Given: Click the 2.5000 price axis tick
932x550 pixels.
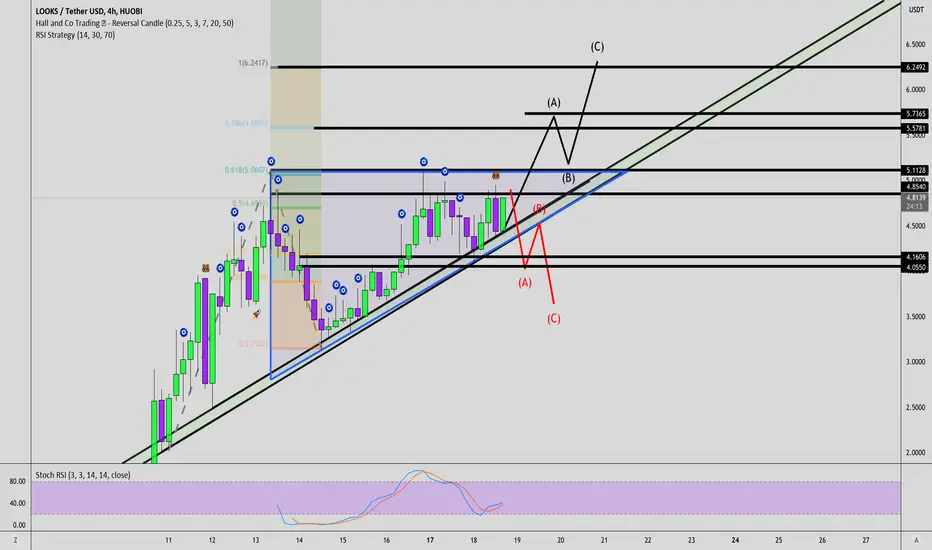Looking at the screenshot, I should [915, 408].
